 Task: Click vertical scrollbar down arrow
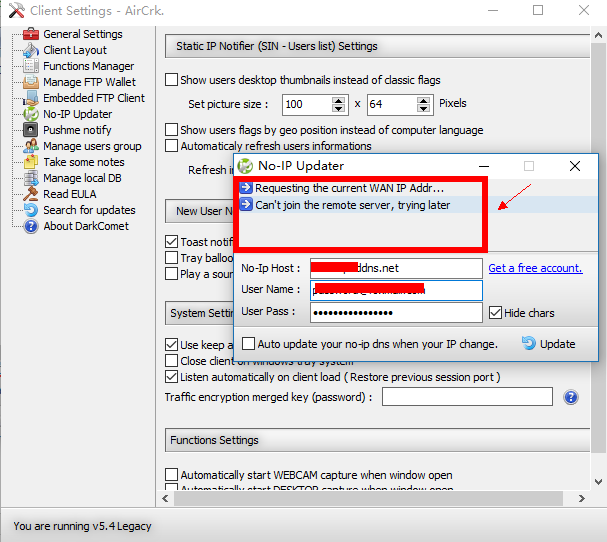point(598,482)
